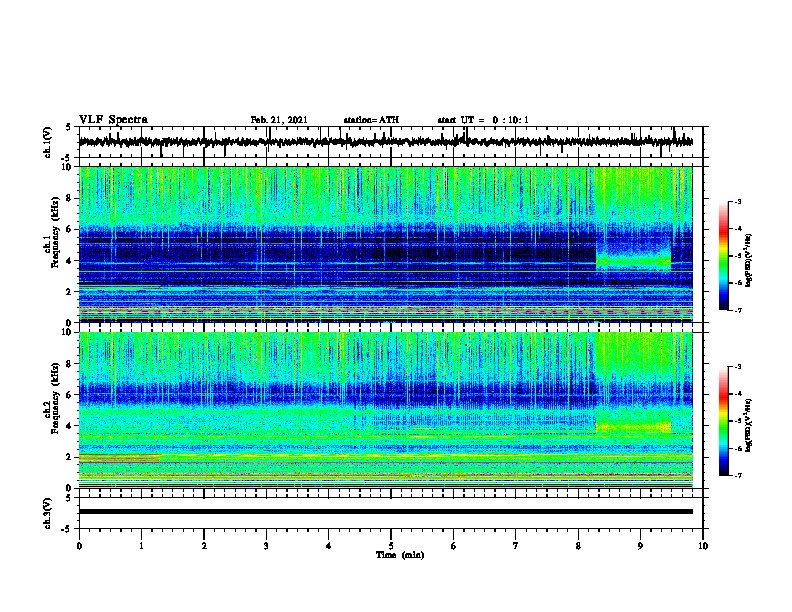Click the "8" kHz tick of ch.2 spectrogram

69,364
